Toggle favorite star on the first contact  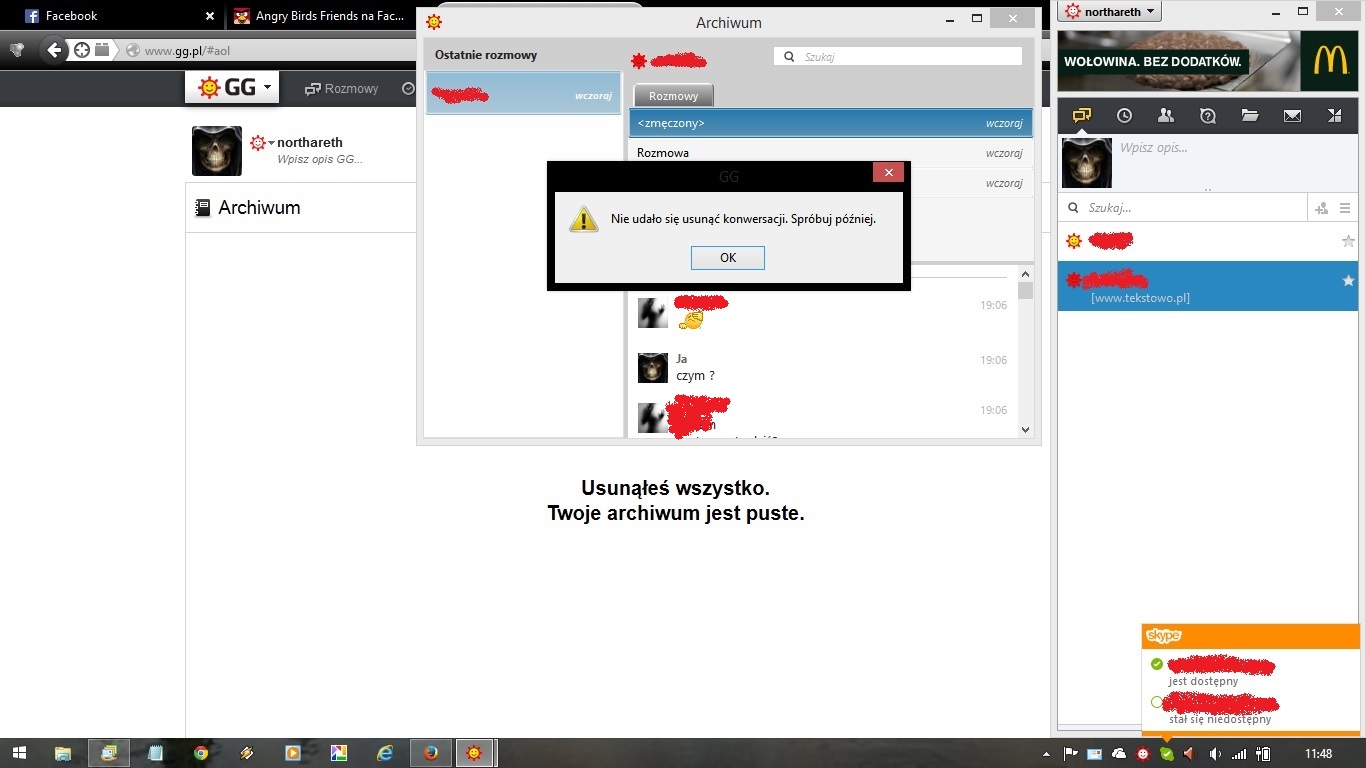(1348, 241)
